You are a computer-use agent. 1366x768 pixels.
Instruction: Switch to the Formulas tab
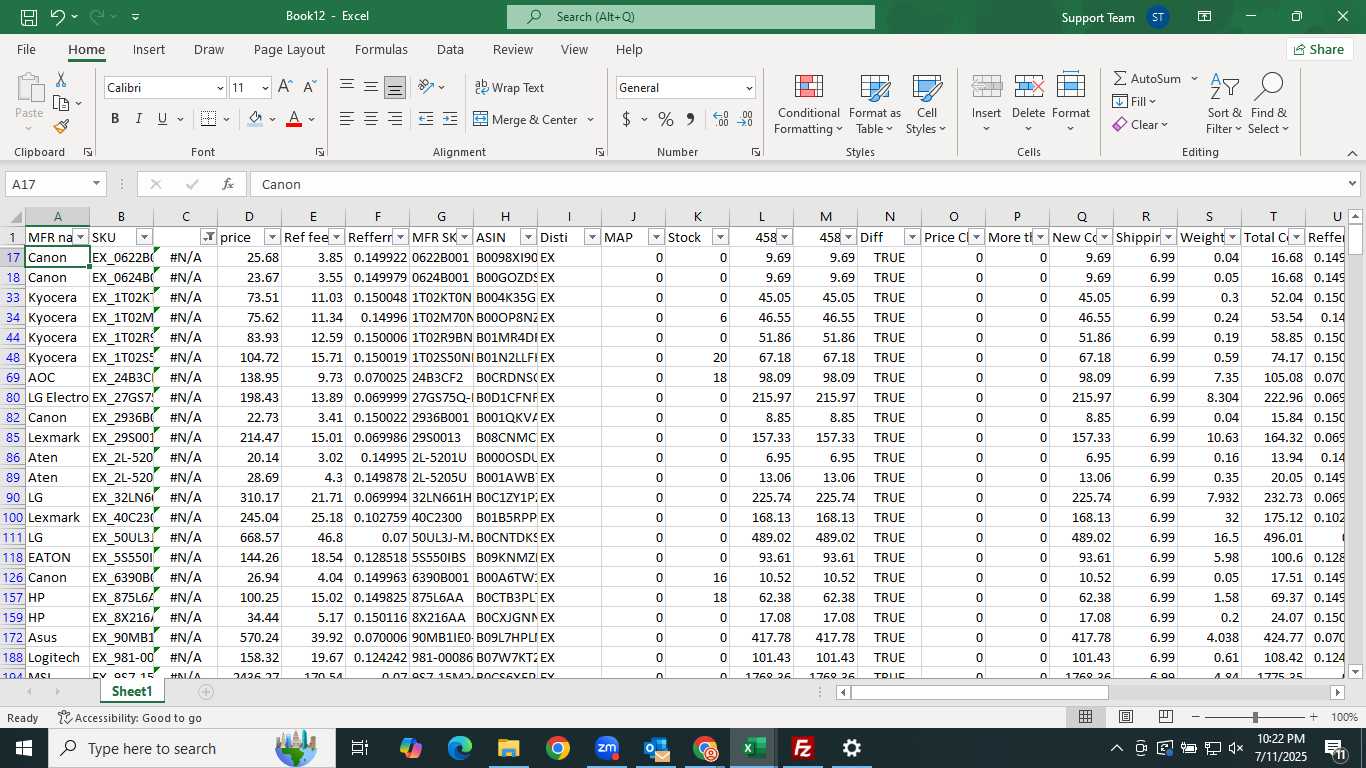click(x=381, y=49)
